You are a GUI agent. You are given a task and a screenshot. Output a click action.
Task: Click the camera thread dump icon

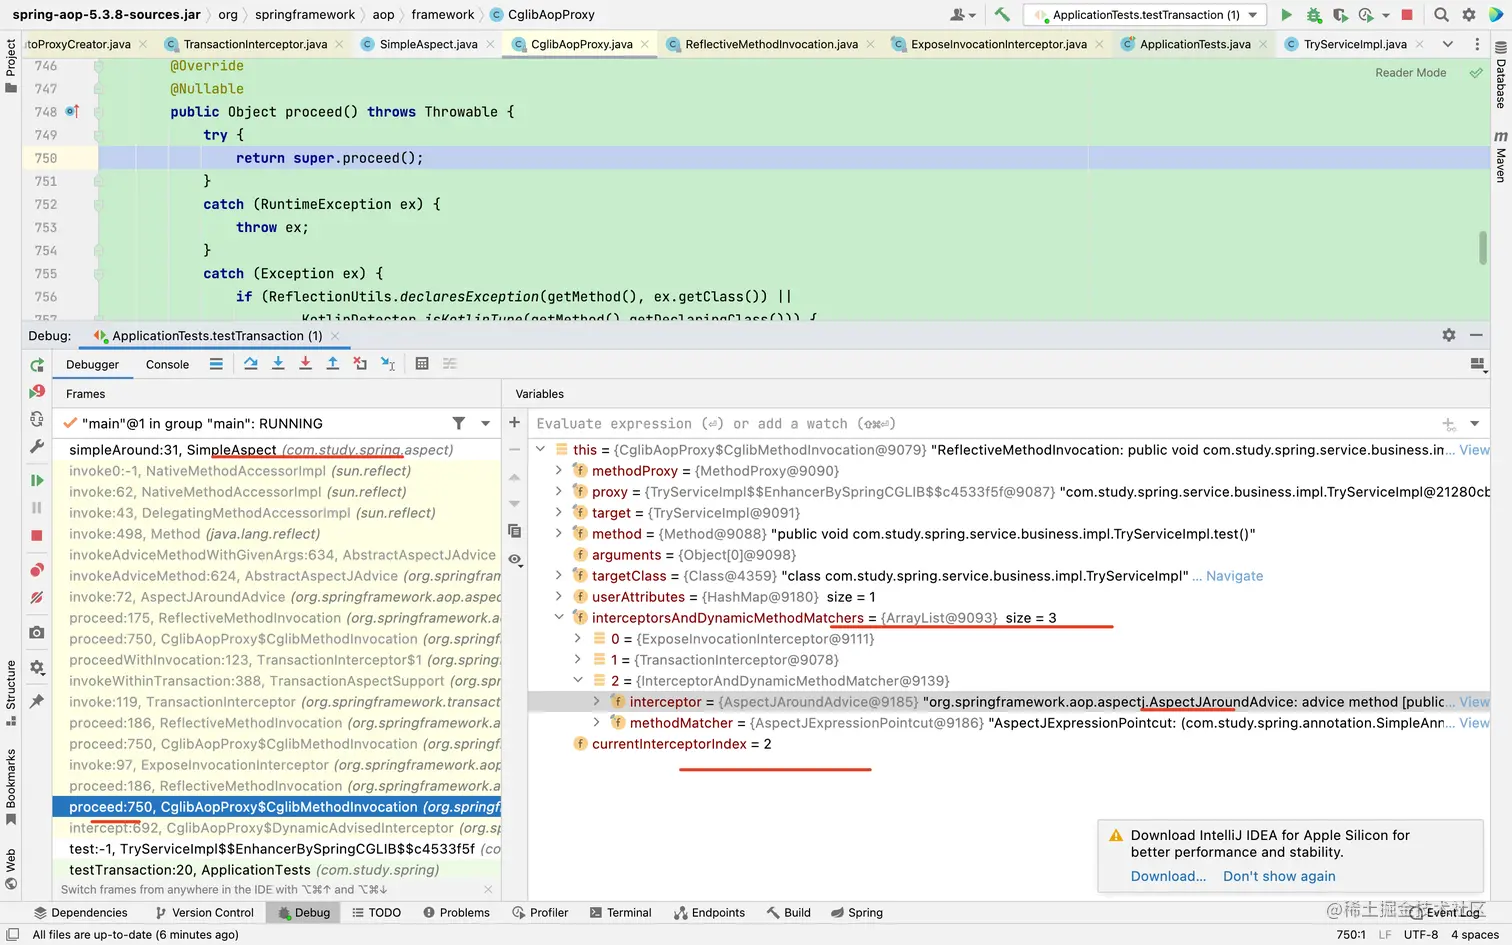(x=37, y=632)
